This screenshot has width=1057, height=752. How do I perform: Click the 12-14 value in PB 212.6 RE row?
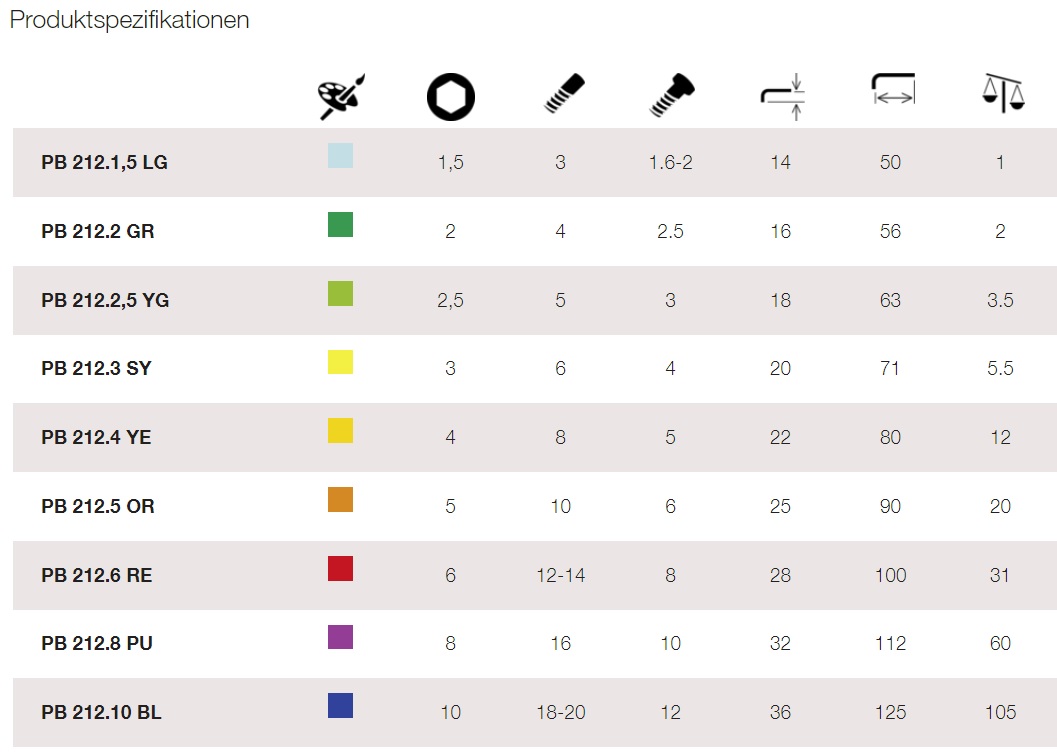coord(561,575)
